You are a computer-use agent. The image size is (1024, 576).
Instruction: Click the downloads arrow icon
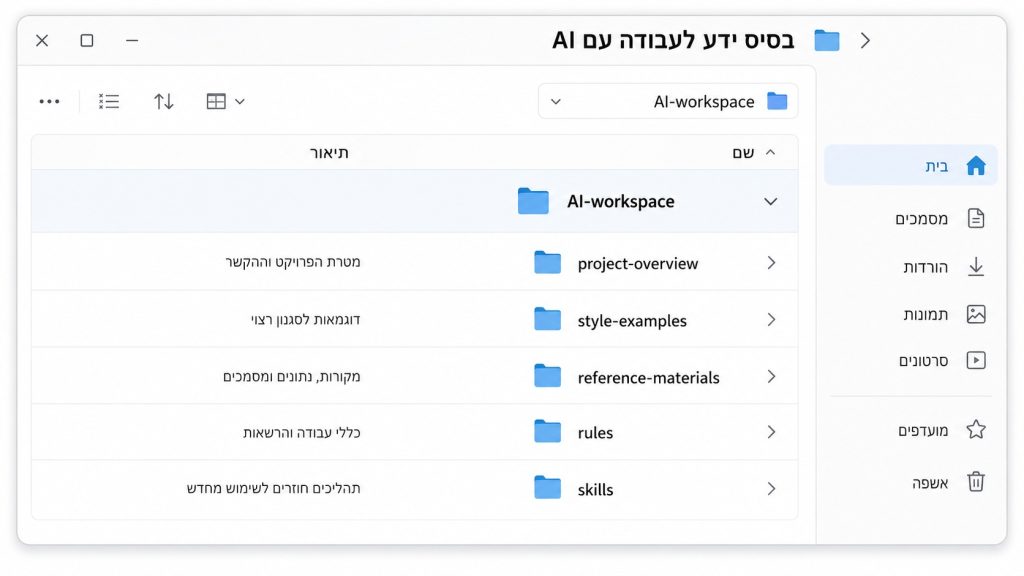(x=976, y=266)
